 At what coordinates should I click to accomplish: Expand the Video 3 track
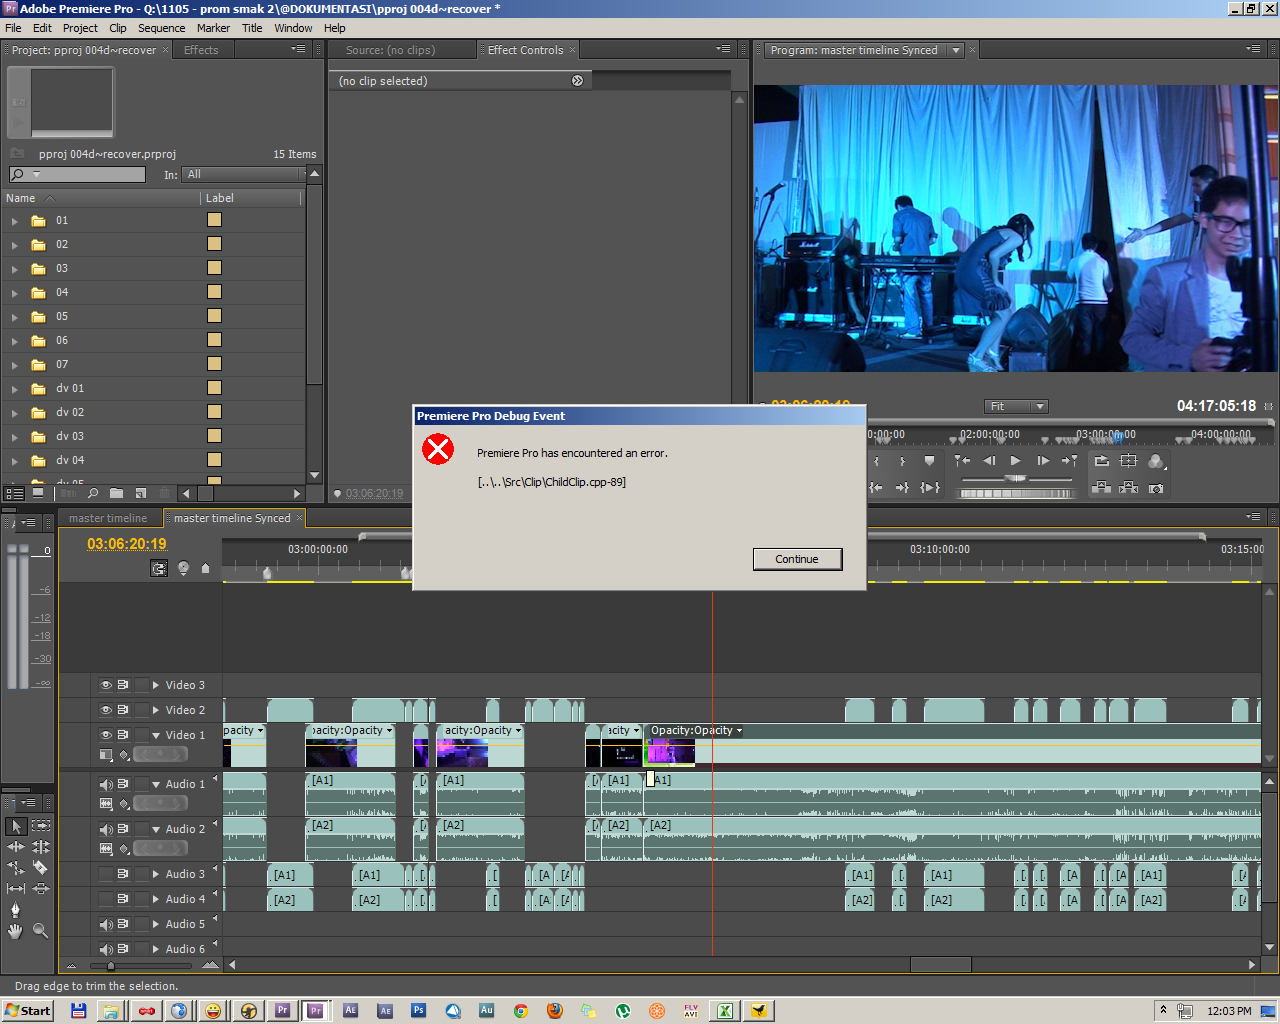[156, 685]
